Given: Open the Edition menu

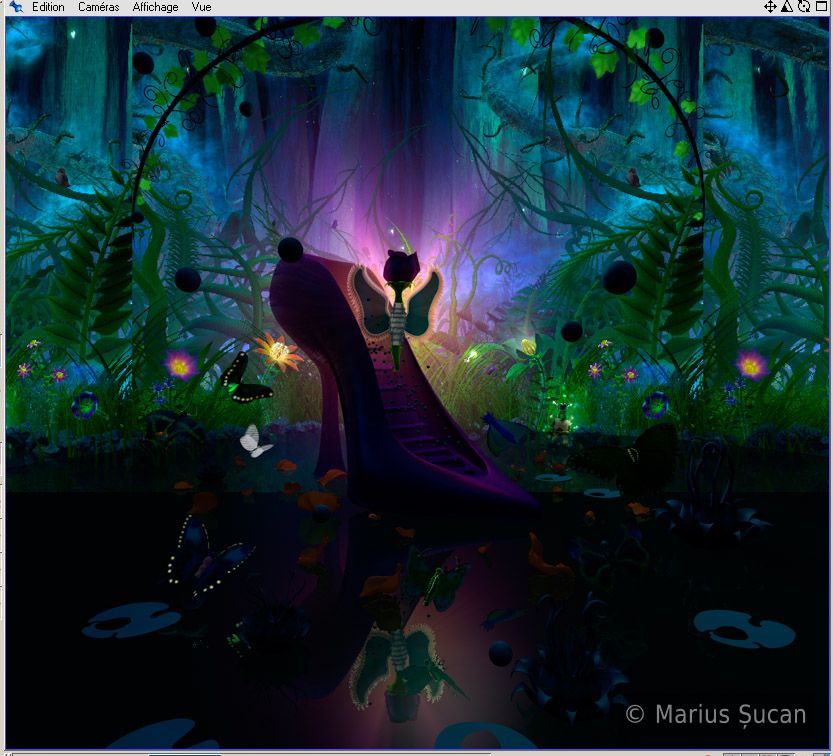Looking at the screenshot, I should click(x=48, y=7).
